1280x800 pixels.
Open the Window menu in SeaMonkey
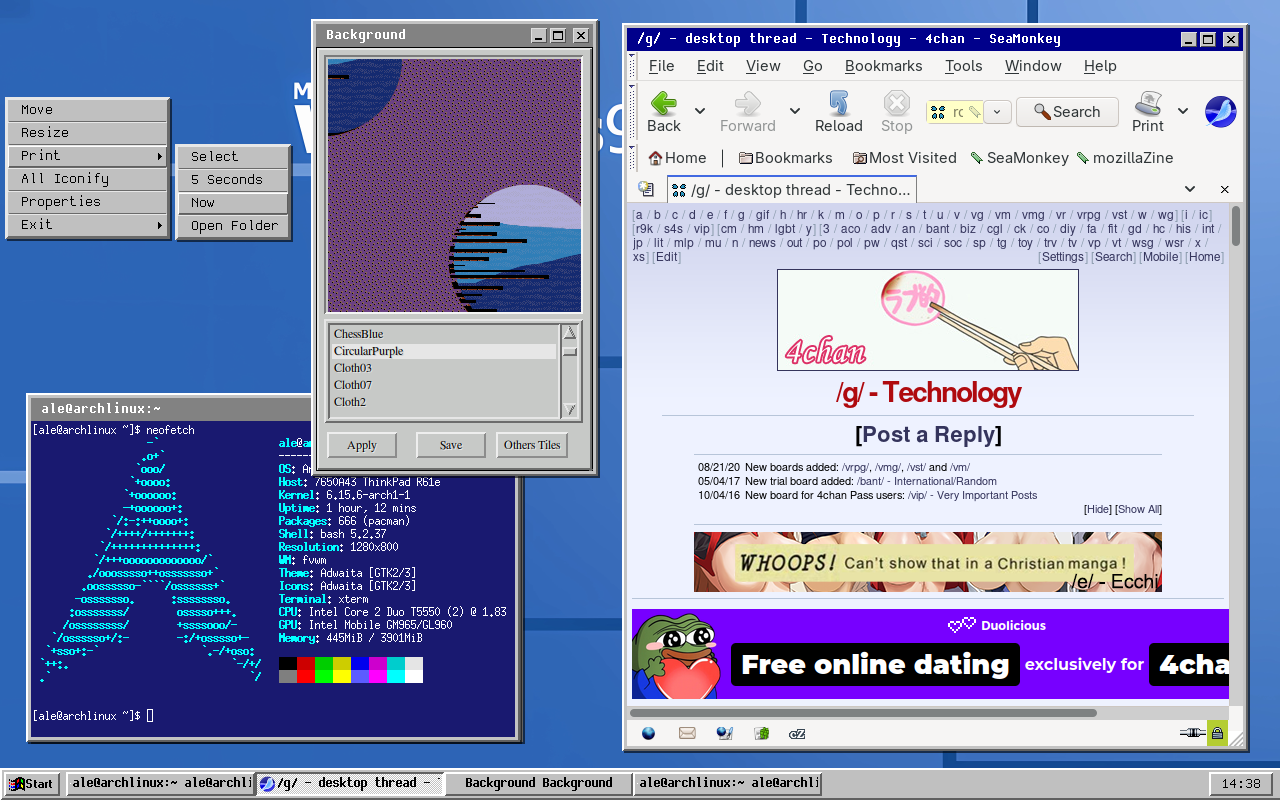pos(1033,66)
